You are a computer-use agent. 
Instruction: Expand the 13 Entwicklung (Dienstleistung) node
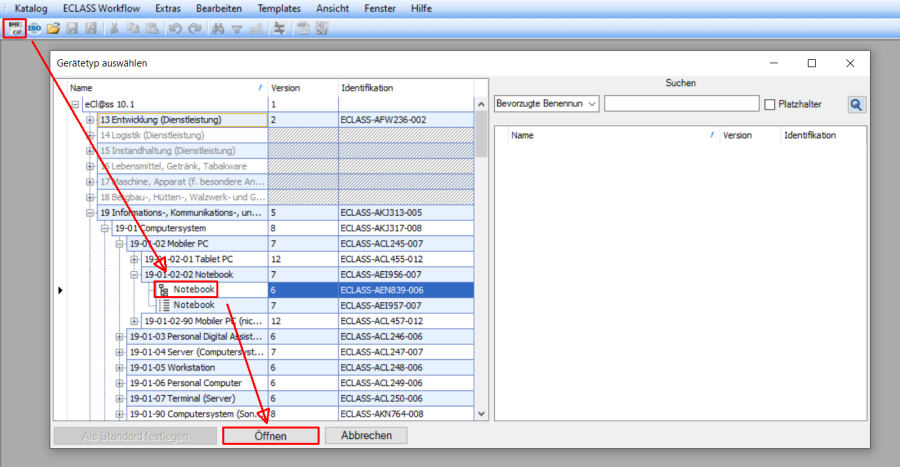tap(90, 120)
